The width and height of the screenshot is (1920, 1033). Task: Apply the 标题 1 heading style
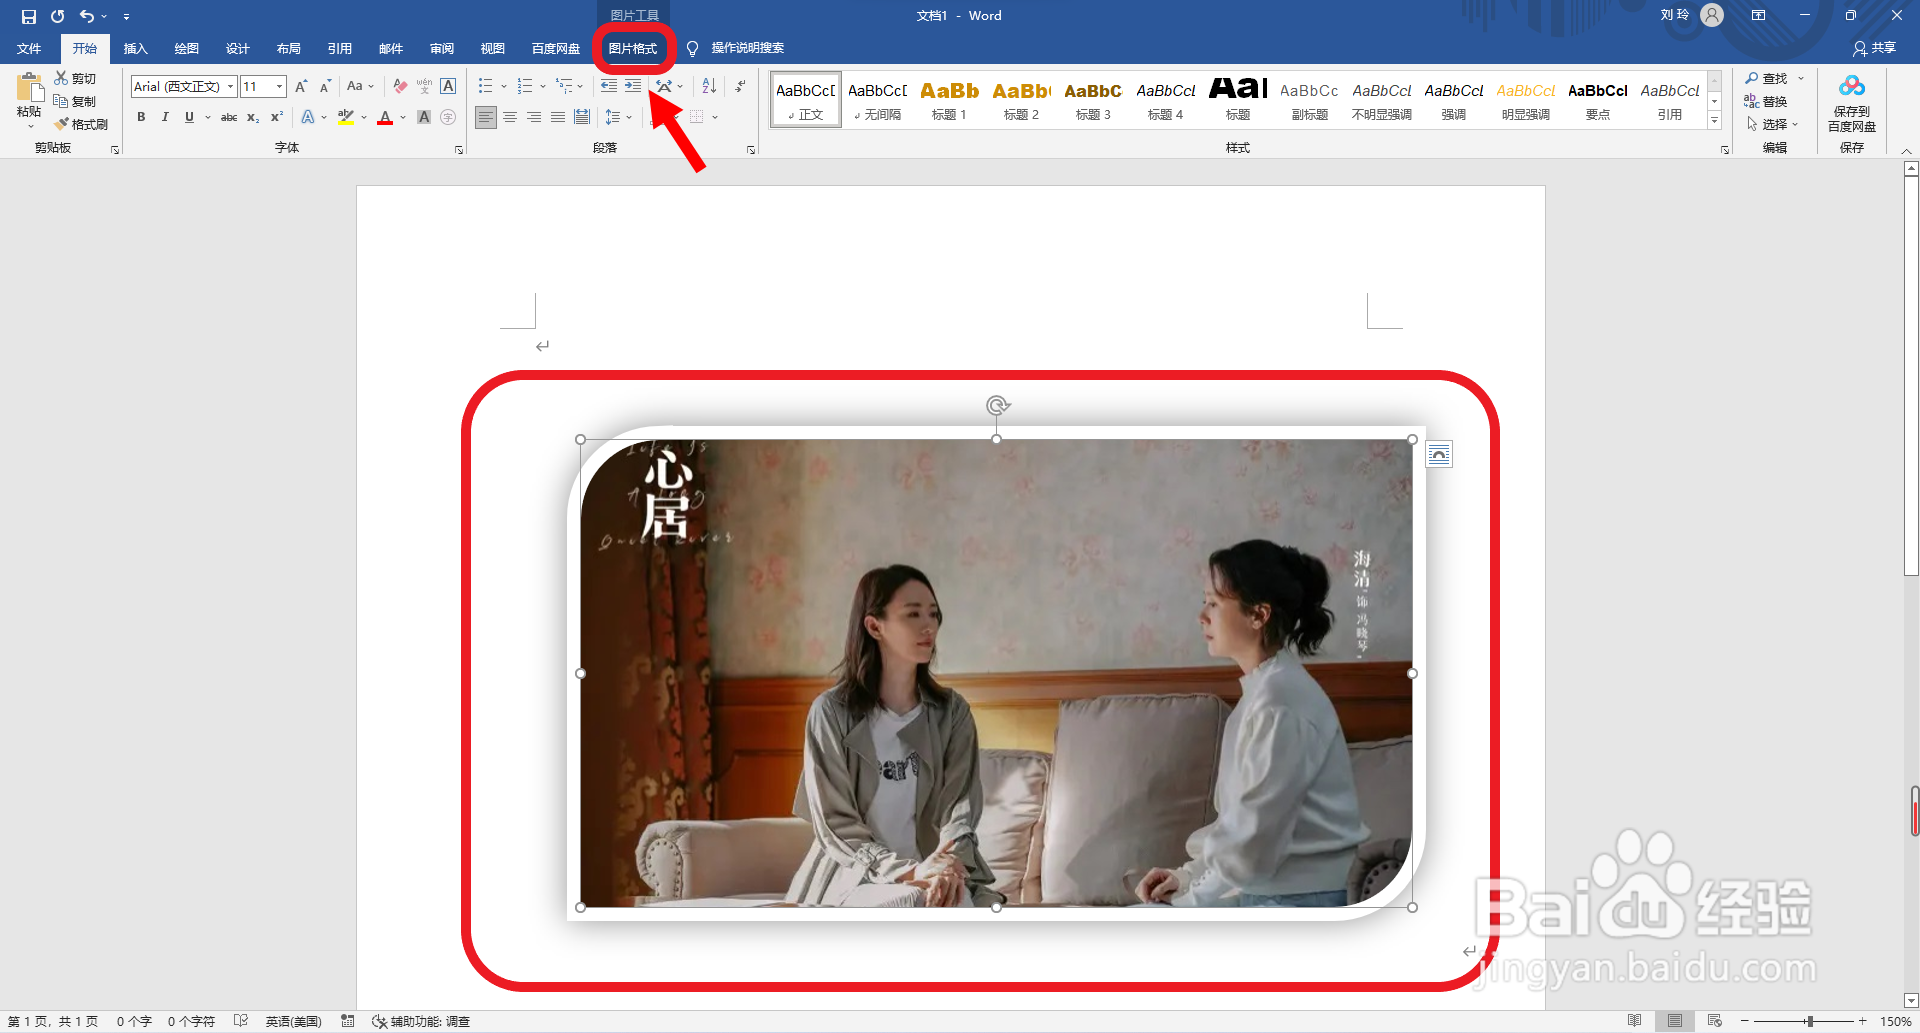coord(949,99)
